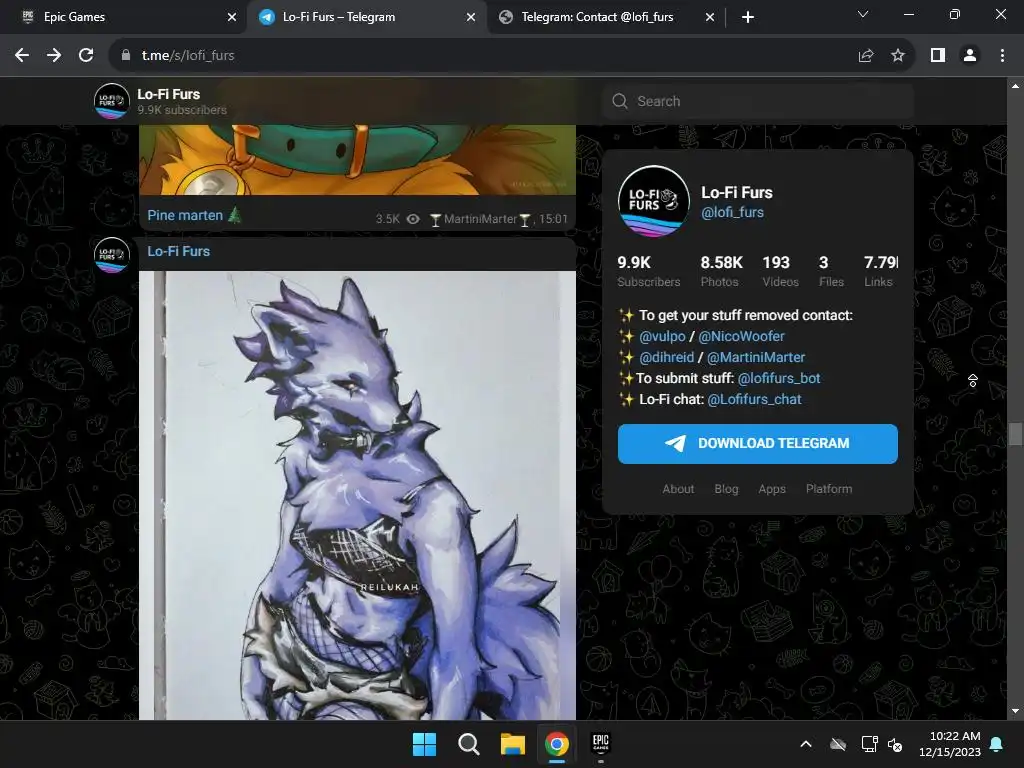
Task: Bookmark this page with the star
Action: pyautogui.click(x=898, y=56)
